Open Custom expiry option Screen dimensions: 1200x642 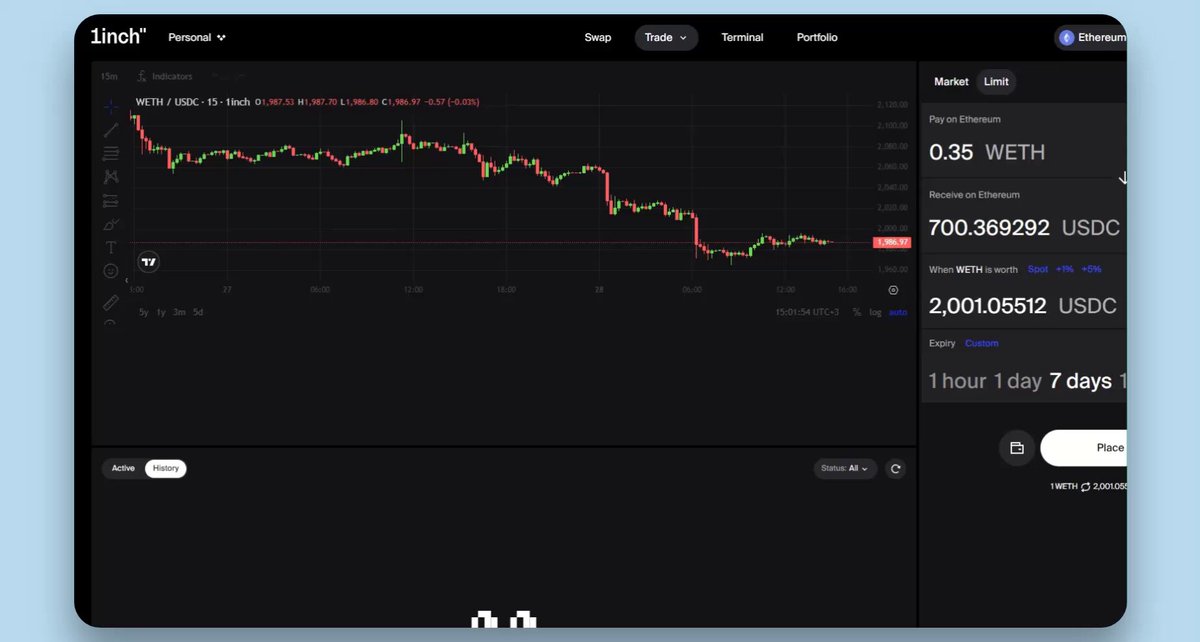click(x=981, y=343)
